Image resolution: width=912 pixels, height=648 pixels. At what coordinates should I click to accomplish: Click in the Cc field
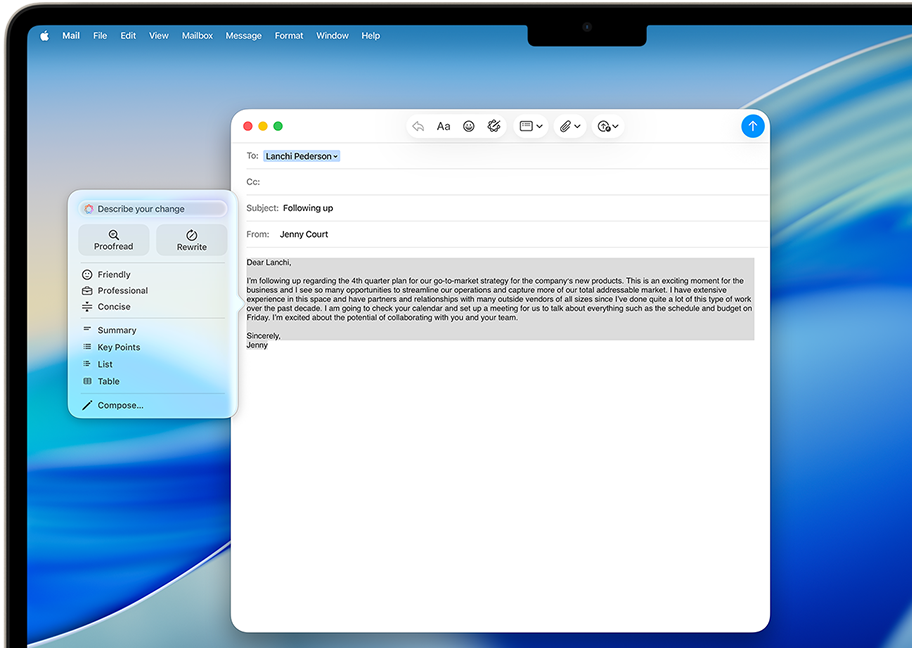tap(506, 182)
